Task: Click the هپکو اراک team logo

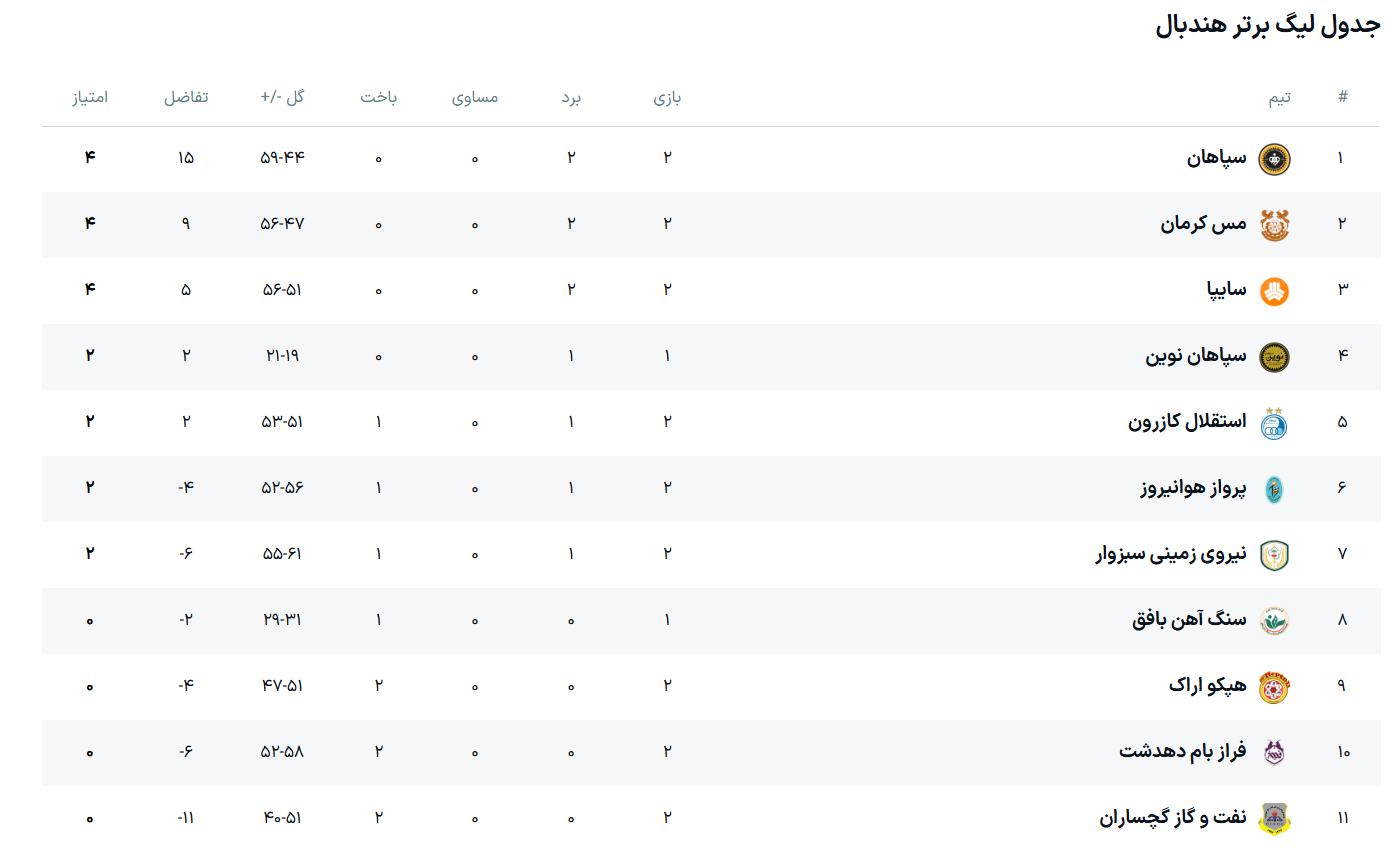Action: click(1273, 687)
